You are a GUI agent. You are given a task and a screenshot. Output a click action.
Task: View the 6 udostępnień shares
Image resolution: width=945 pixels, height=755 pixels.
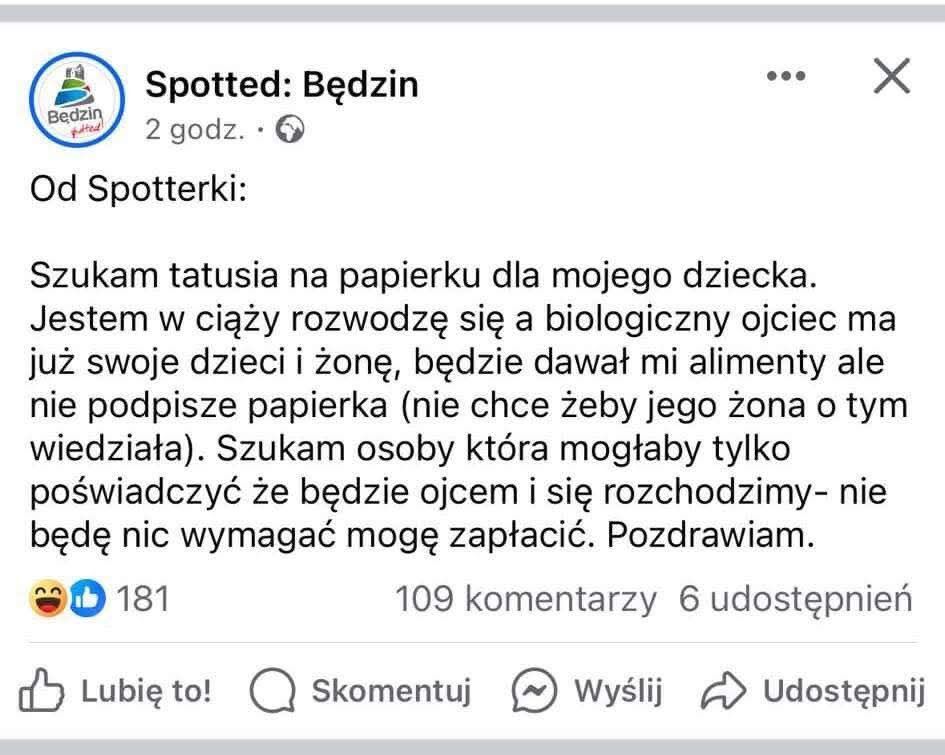(x=795, y=599)
